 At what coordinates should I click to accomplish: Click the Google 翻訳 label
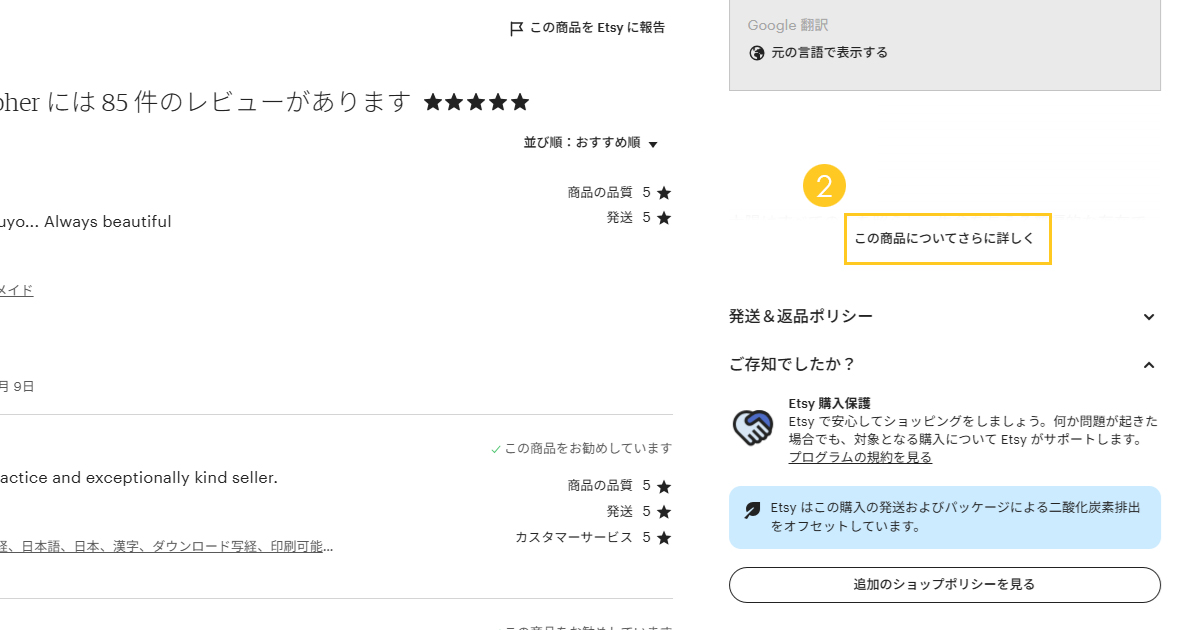pos(788,26)
